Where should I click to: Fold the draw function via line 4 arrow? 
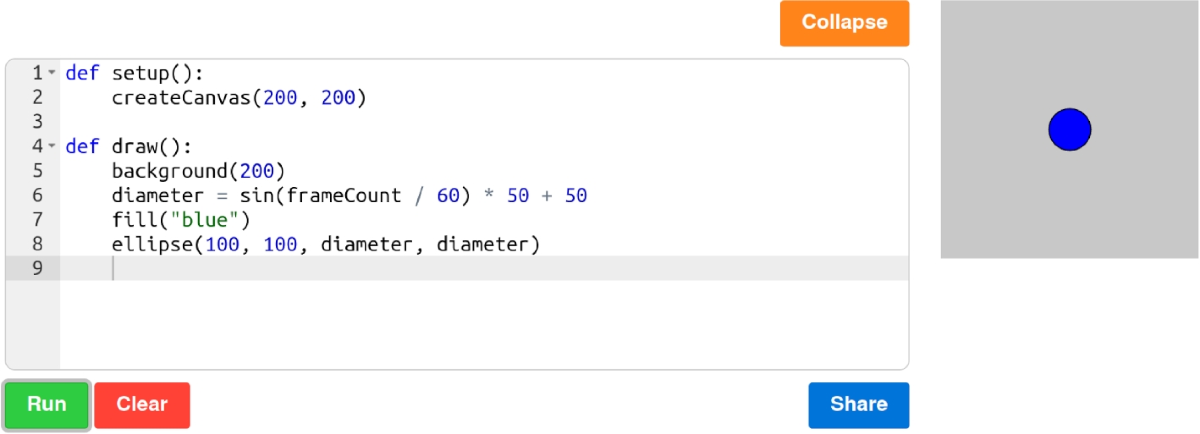pyautogui.click(x=52, y=146)
